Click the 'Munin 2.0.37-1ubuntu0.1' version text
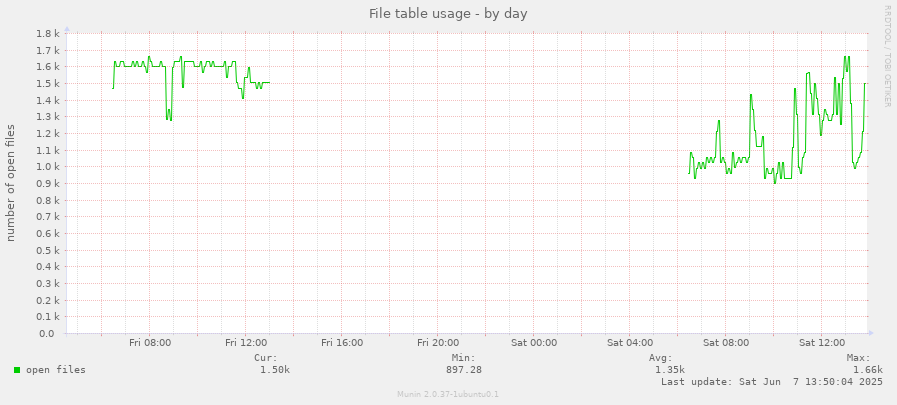The width and height of the screenshot is (897, 405). 448,394
